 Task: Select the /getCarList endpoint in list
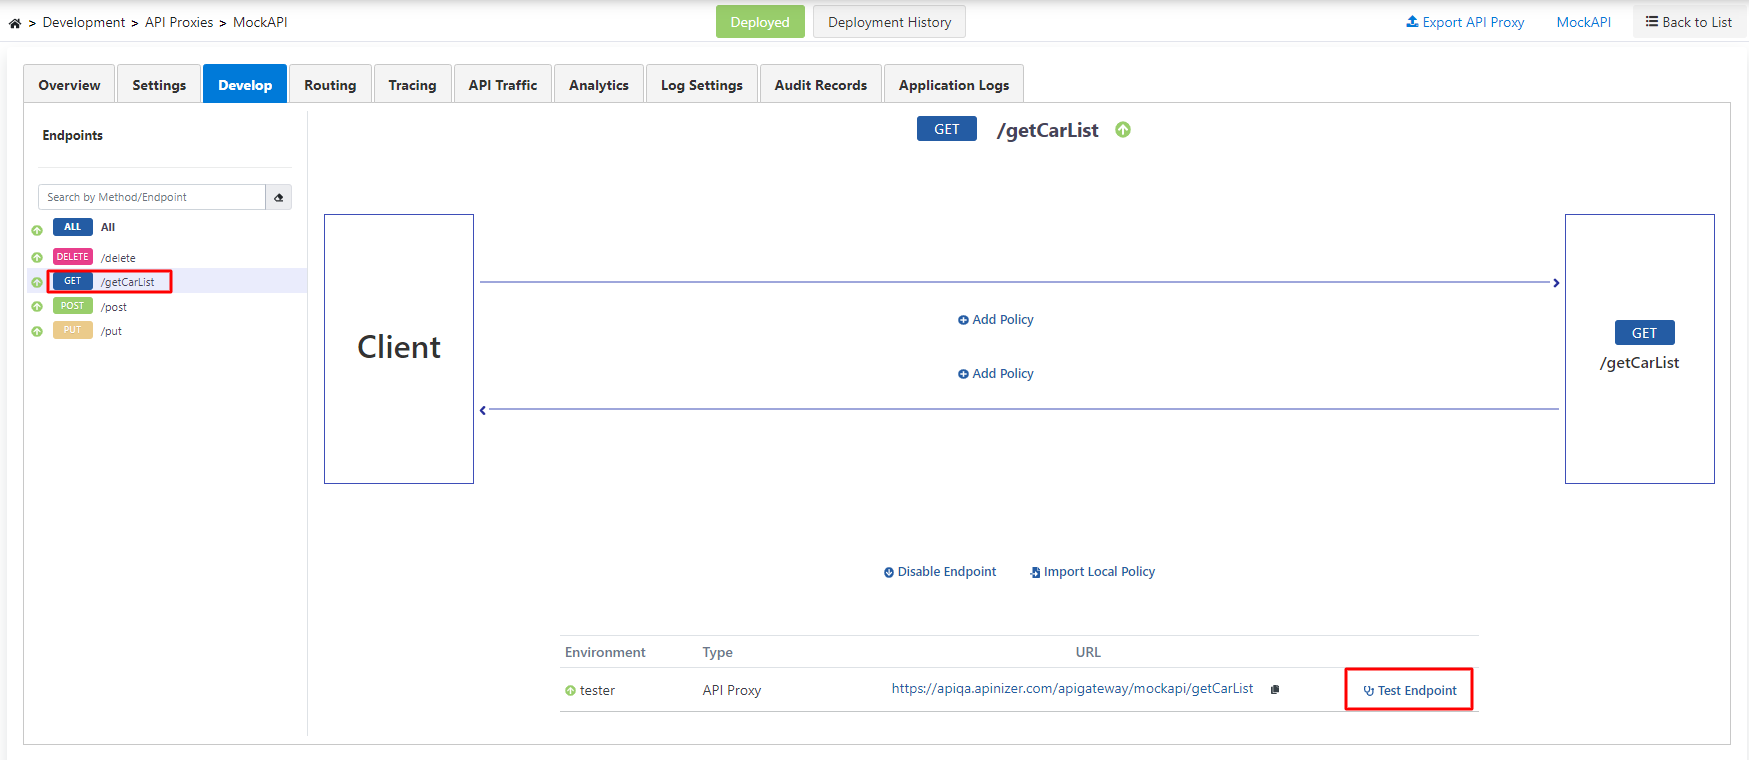128,282
